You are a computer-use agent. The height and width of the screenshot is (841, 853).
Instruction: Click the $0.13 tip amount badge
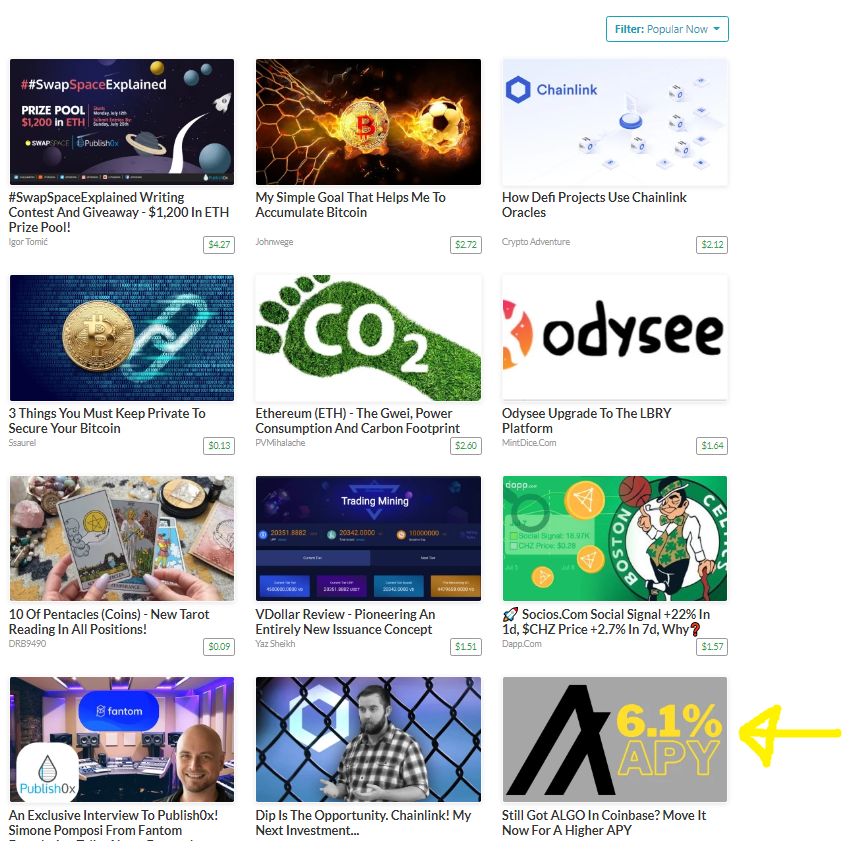(219, 446)
